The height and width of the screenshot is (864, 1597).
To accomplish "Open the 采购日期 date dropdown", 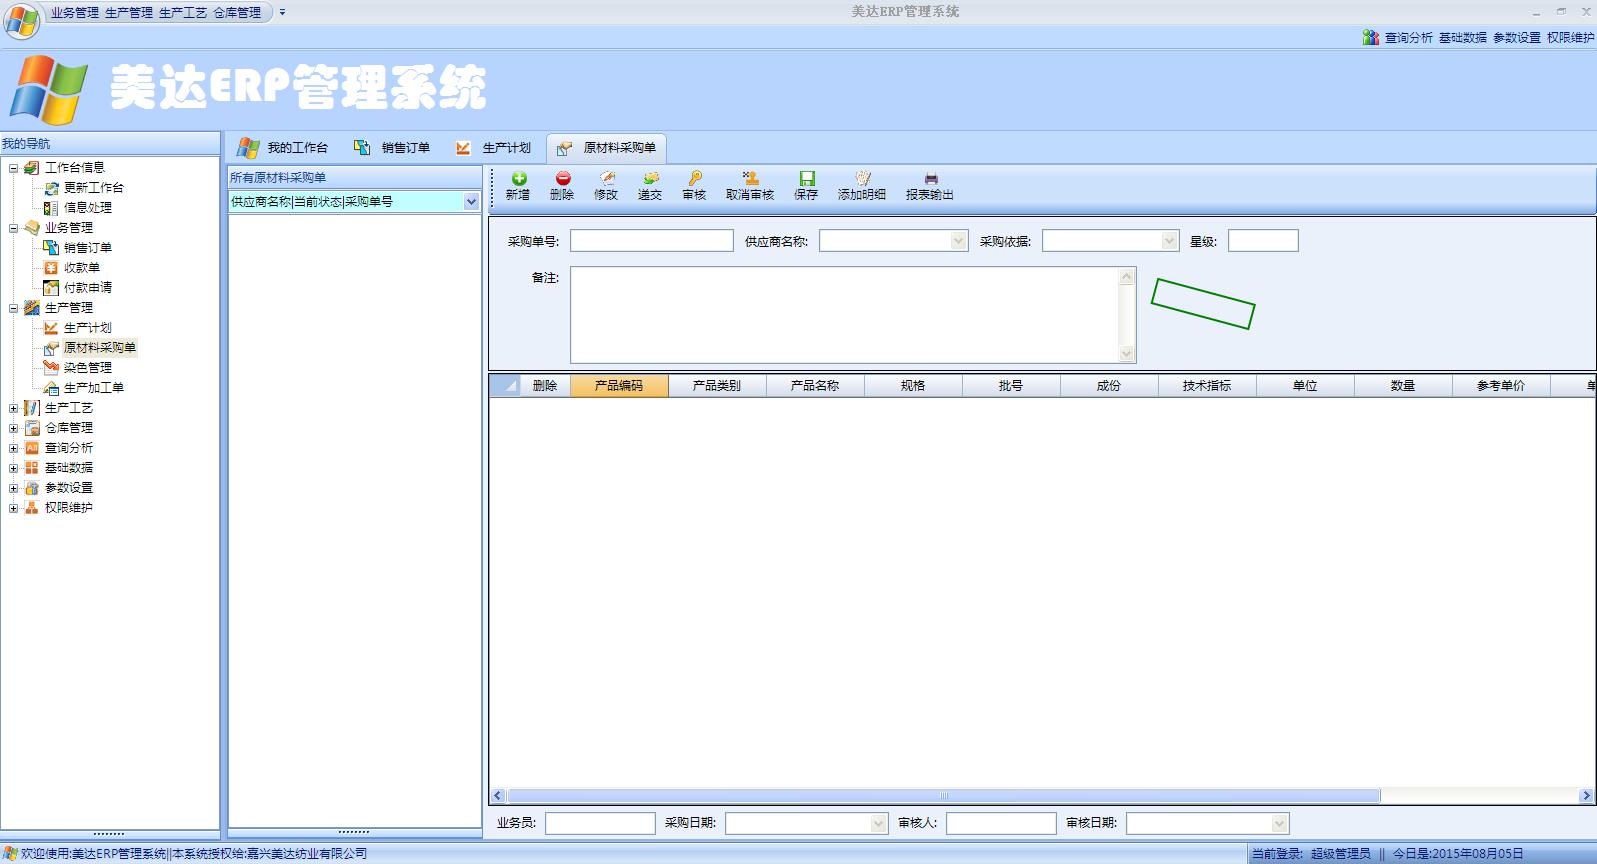I will click(878, 823).
